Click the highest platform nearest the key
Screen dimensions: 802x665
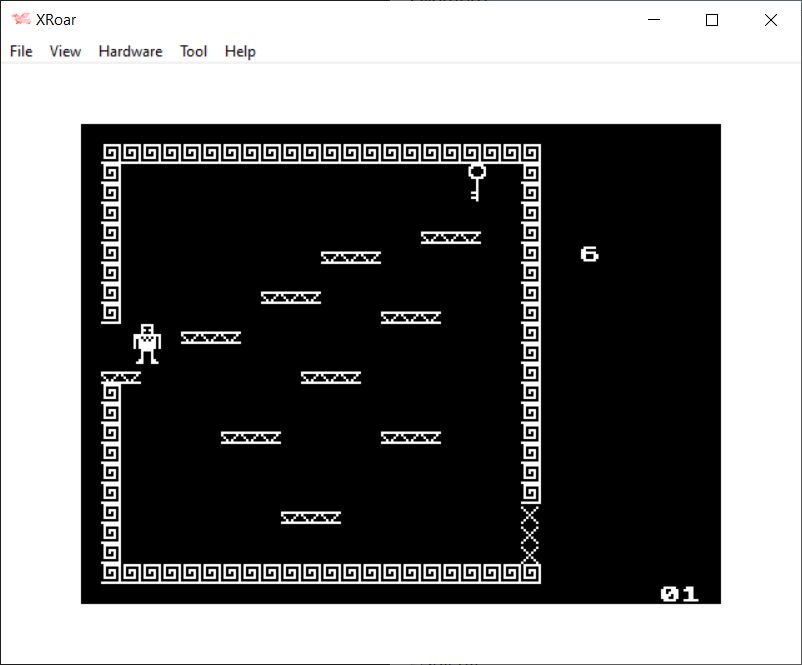pyautogui.click(x=450, y=237)
